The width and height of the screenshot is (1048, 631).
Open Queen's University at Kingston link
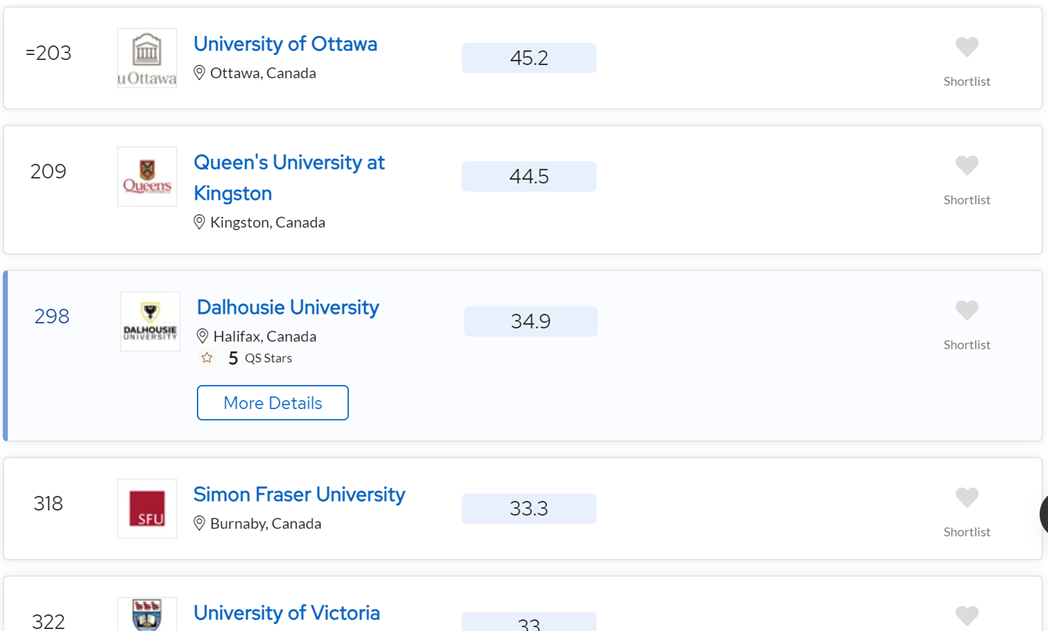[x=289, y=178]
